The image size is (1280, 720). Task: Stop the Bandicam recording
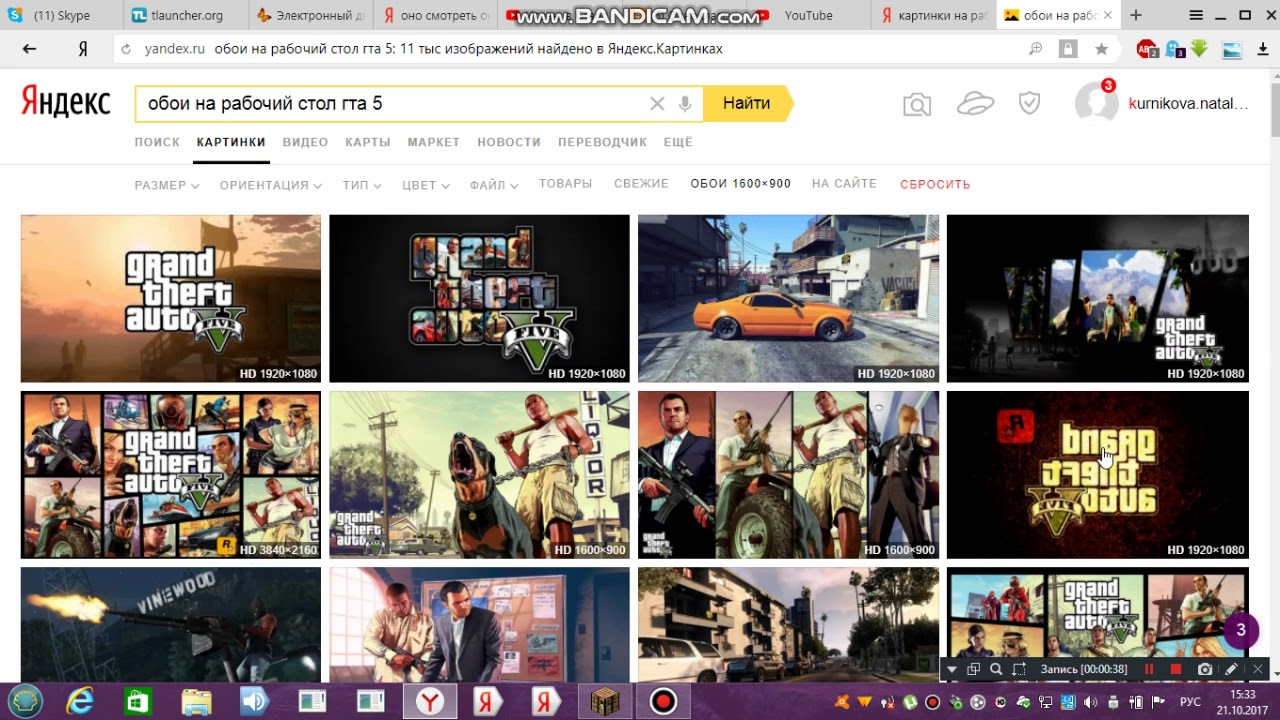tap(1176, 669)
